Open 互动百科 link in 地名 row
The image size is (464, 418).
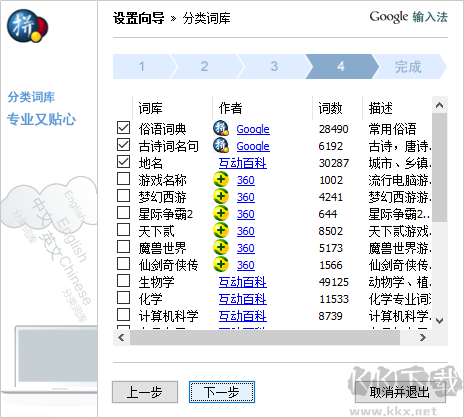point(243,163)
